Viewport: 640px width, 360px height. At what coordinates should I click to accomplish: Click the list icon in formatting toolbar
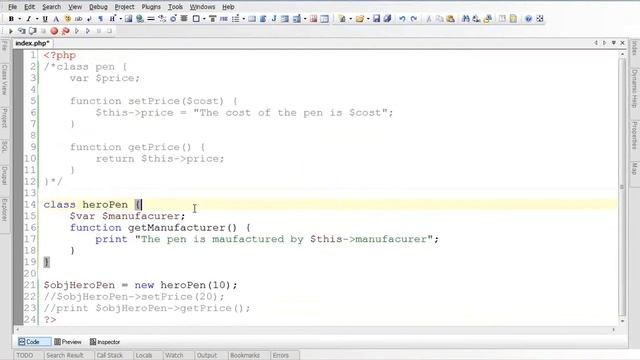(236, 19)
